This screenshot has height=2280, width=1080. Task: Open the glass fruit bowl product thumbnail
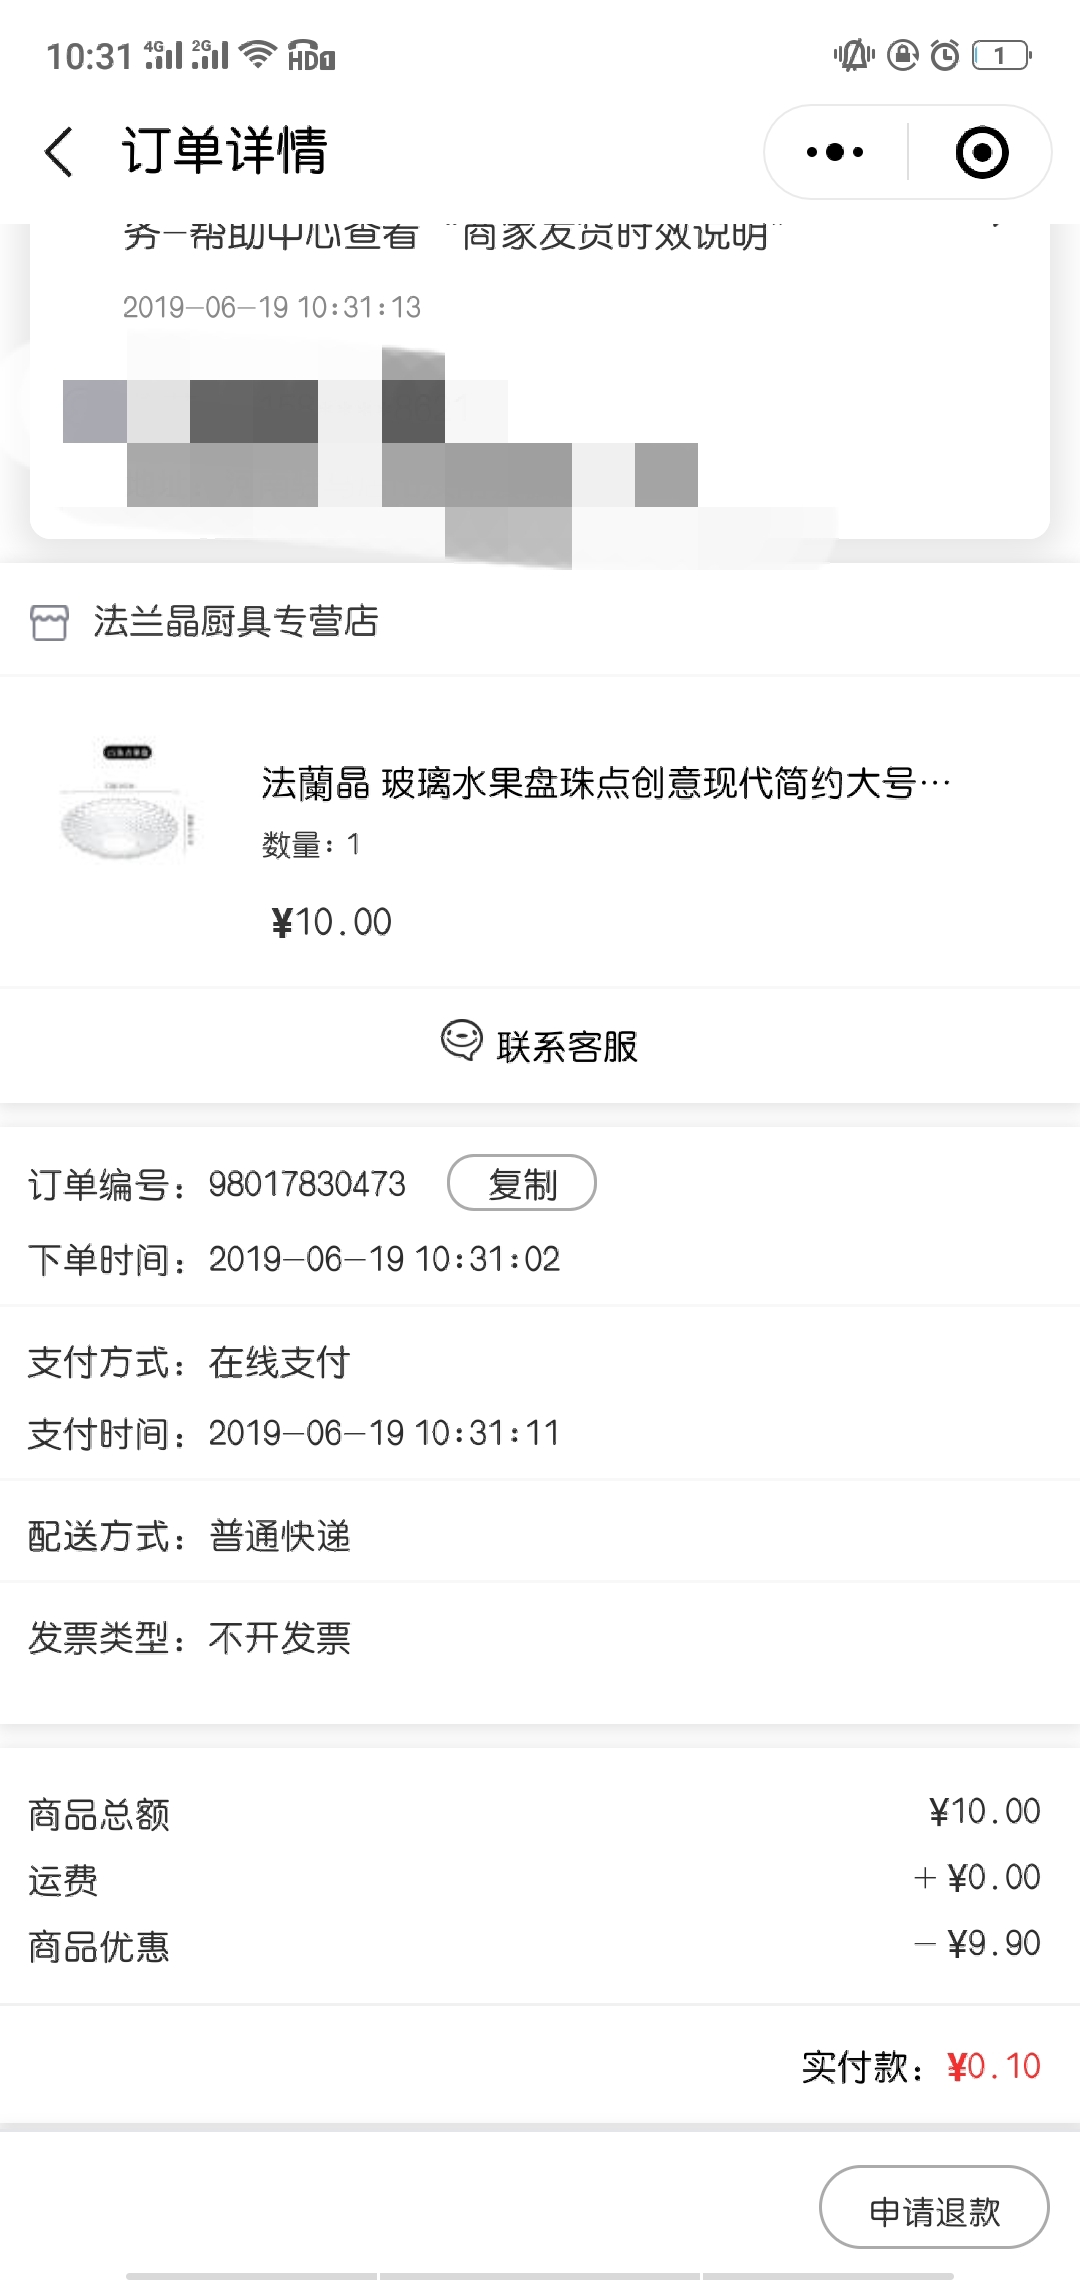(128, 802)
